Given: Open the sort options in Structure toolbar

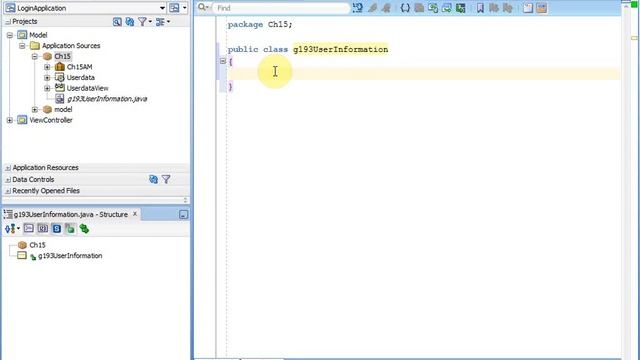Looking at the screenshot, I should [x=11, y=229].
